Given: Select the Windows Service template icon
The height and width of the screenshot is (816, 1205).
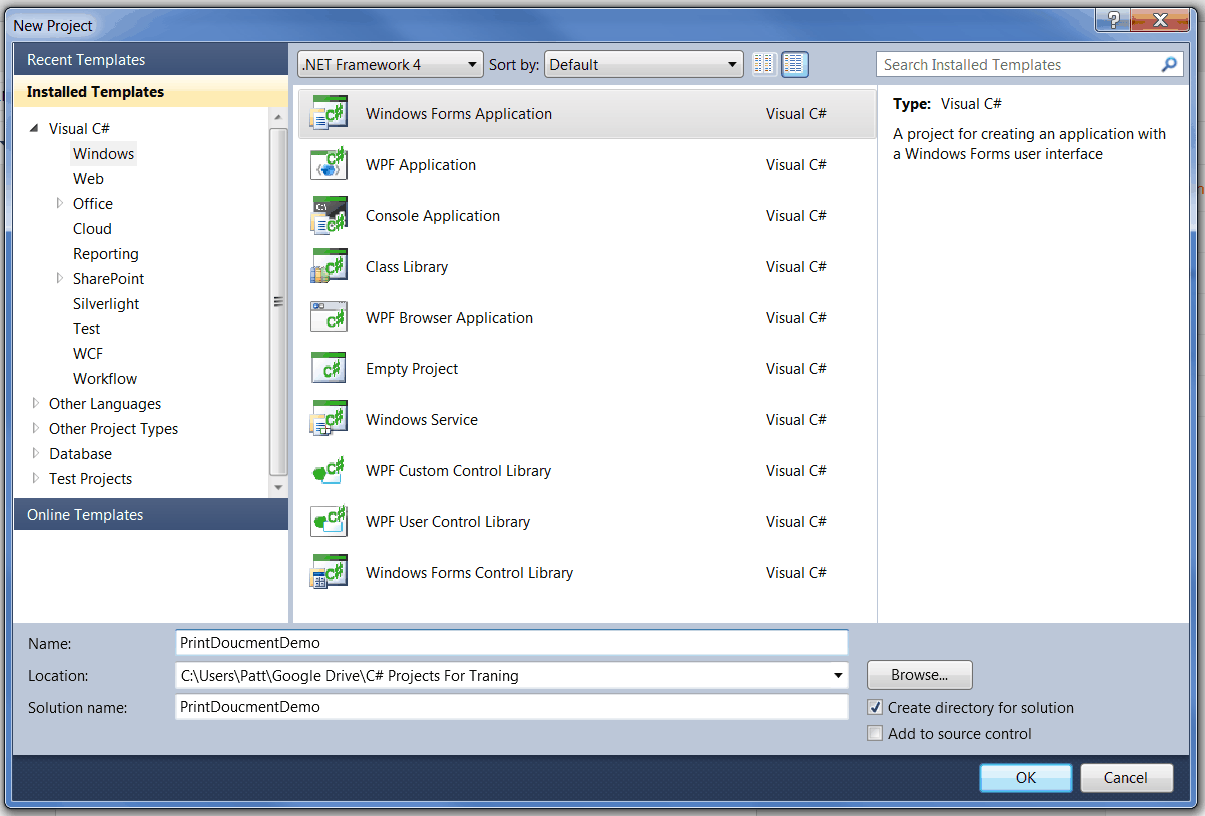Looking at the screenshot, I should click(329, 419).
